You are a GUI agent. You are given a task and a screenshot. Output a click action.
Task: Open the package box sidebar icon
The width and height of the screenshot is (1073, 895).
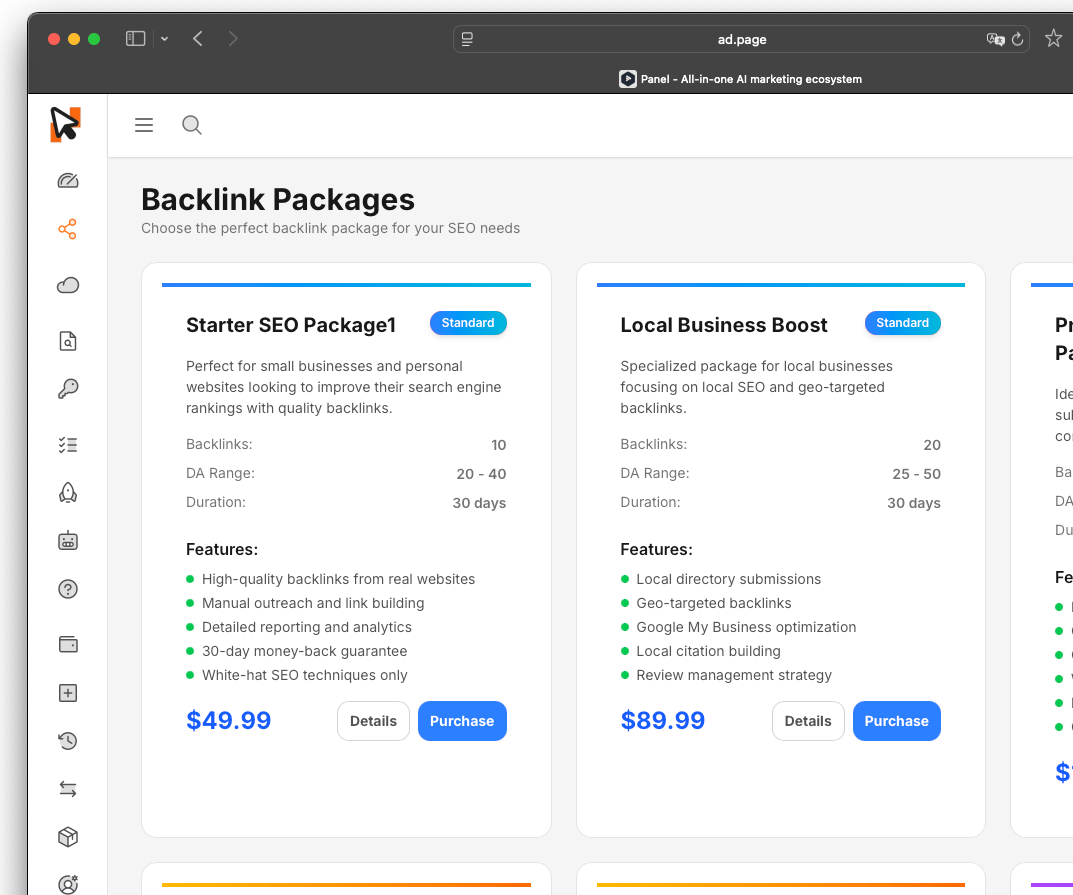67,837
